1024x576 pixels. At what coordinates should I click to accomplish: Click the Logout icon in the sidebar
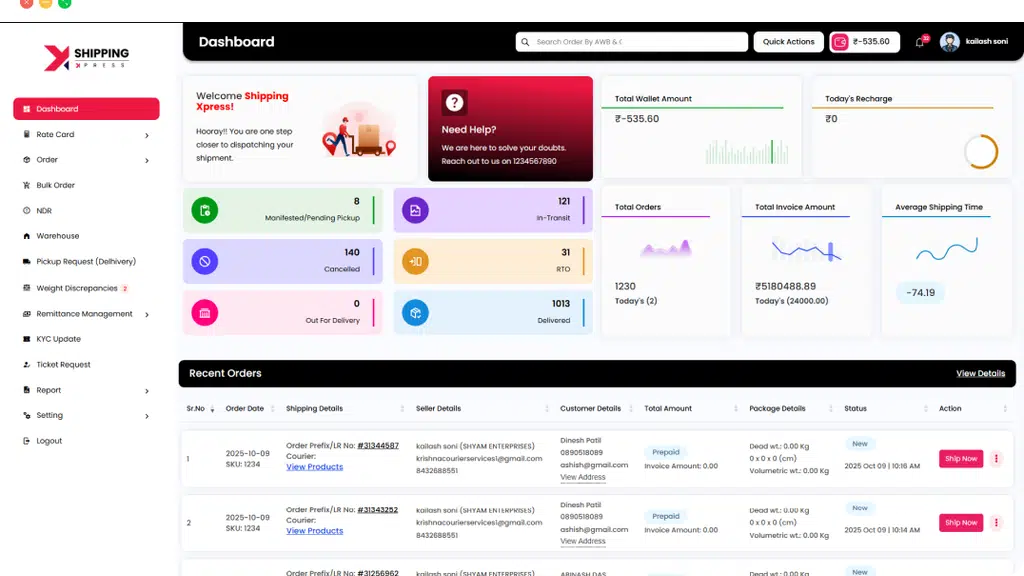(26, 441)
